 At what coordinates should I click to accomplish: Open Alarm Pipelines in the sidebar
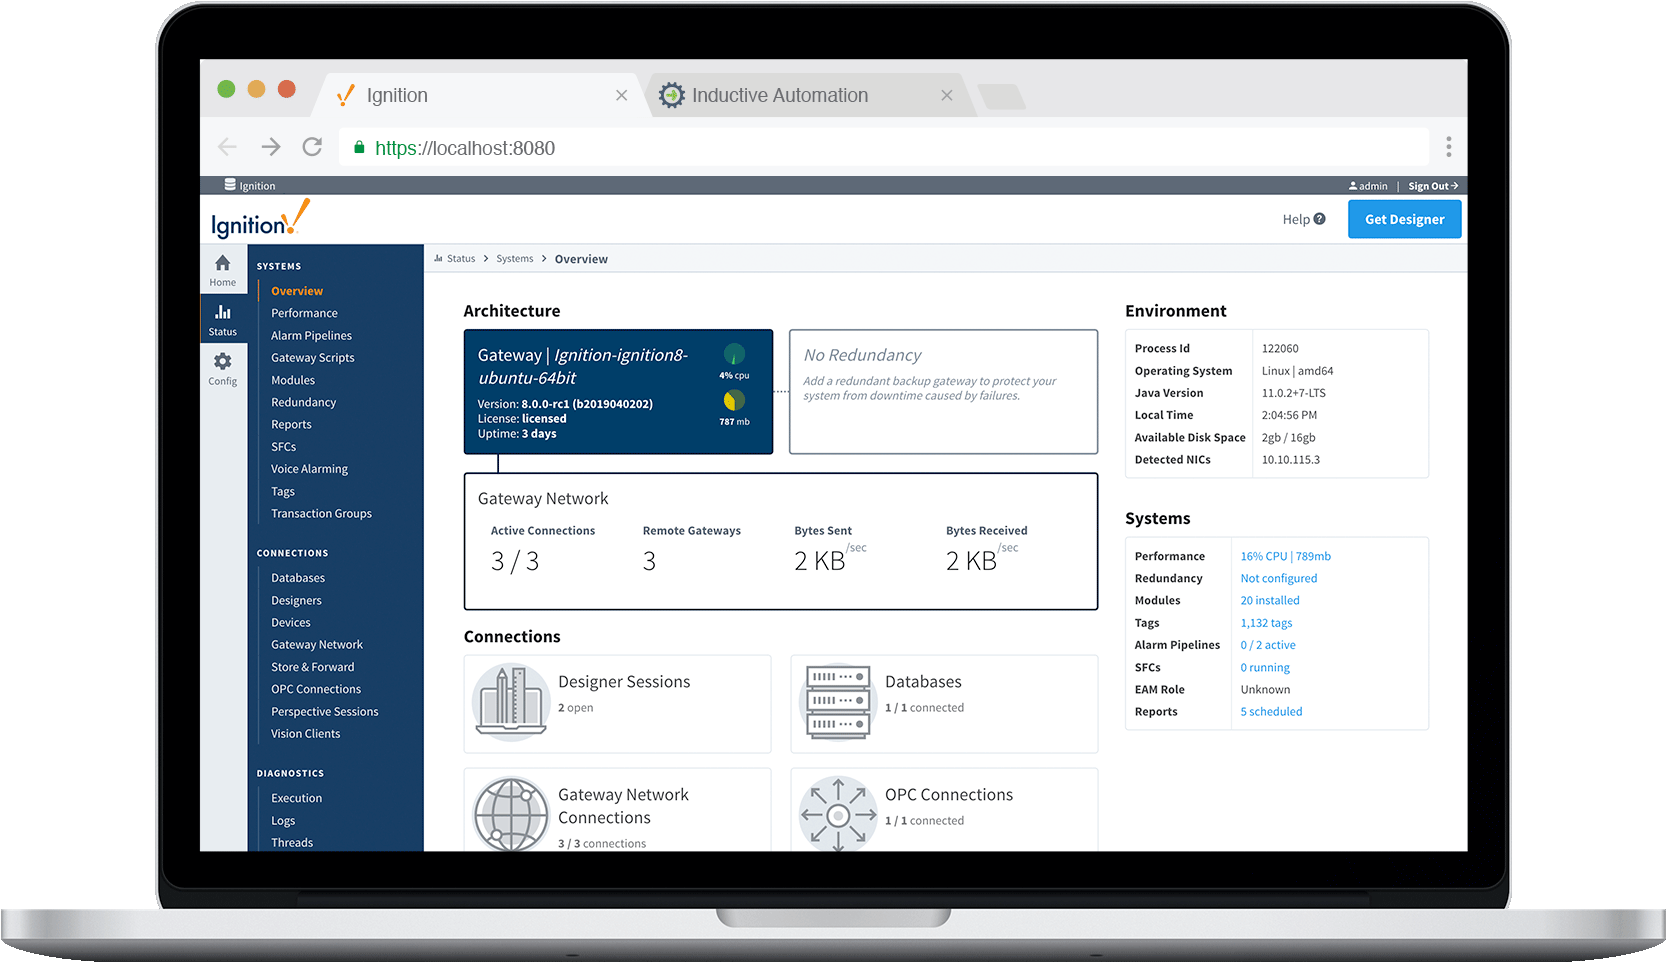(311, 336)
